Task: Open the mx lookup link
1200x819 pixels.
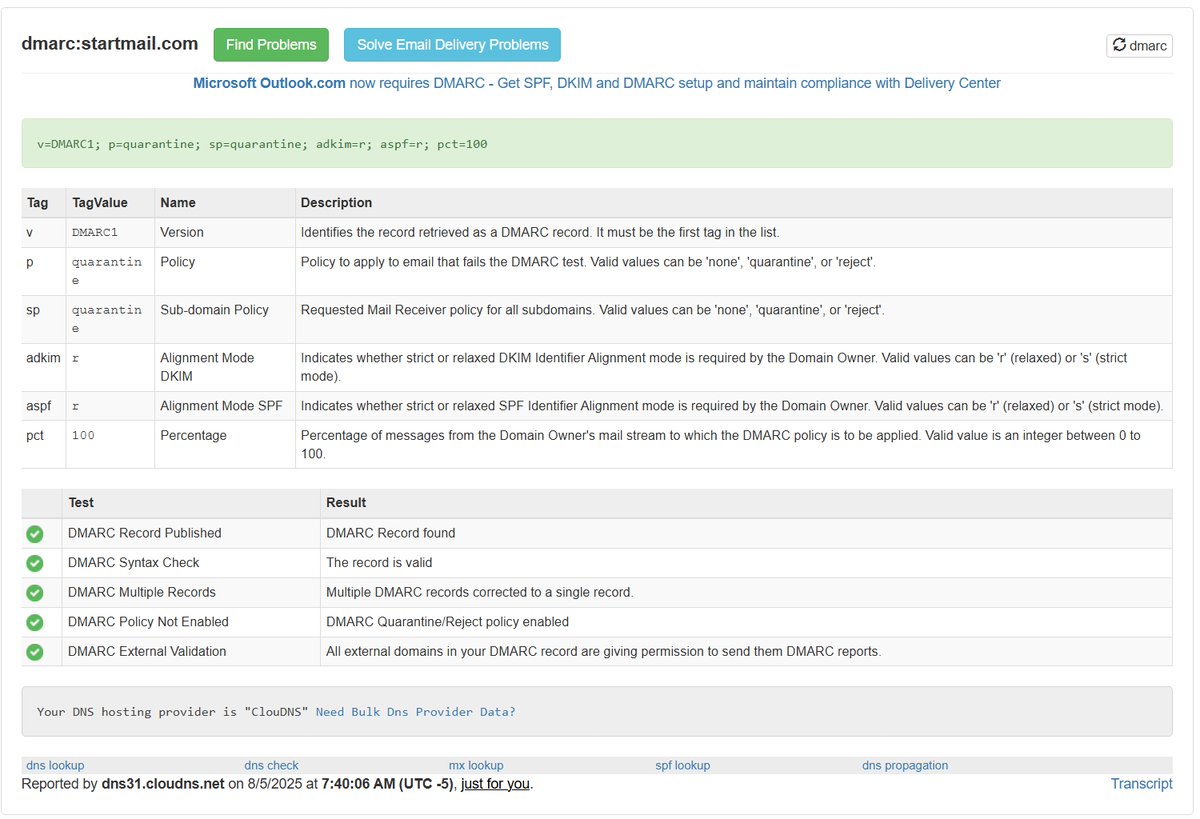Action: [x=476, y=765]
